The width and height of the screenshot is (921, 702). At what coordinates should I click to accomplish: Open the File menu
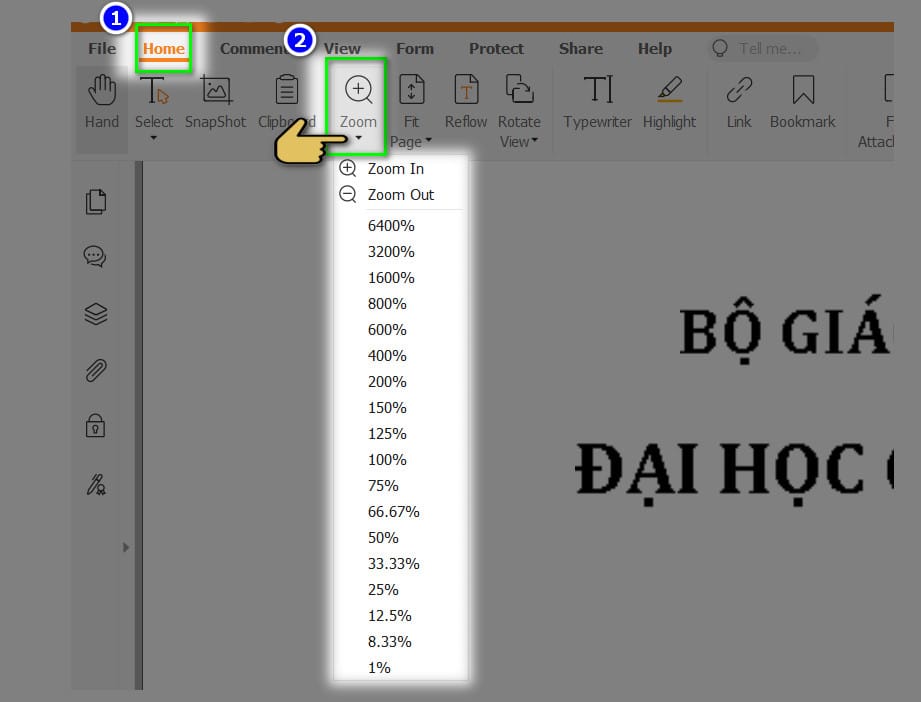pyautogui.click(x=102, y=48)
